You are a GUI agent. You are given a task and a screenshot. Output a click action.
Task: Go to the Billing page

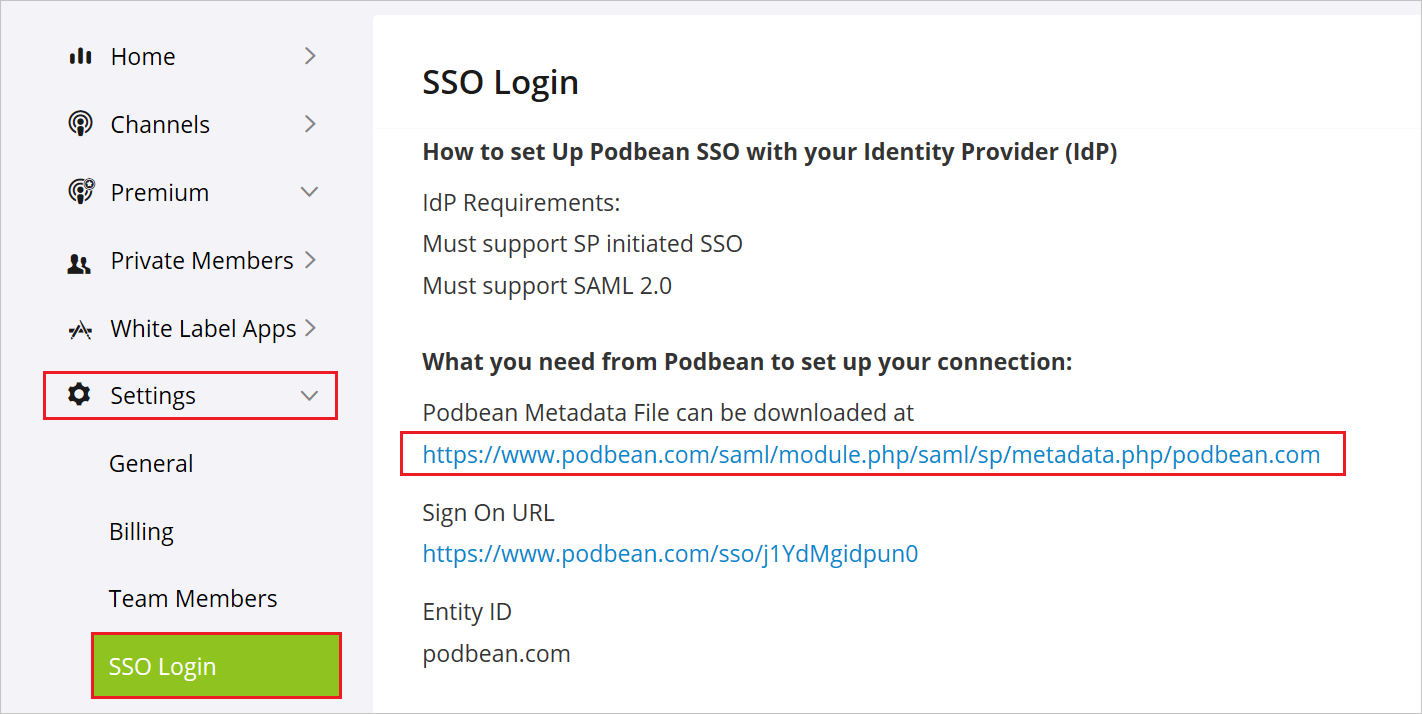pyautogui.click(x=141, y=531)
